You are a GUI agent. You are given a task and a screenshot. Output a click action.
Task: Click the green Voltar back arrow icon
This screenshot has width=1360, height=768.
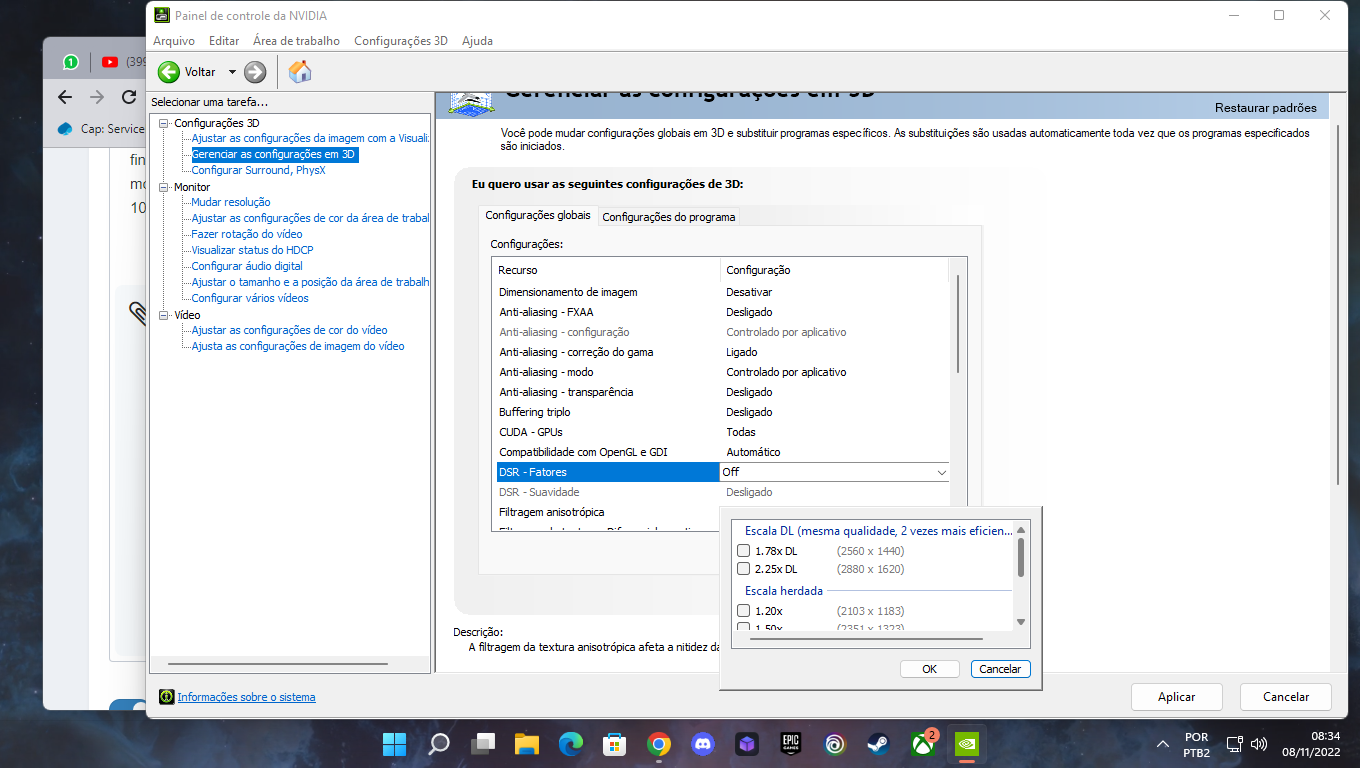click(x=169, y=72)
